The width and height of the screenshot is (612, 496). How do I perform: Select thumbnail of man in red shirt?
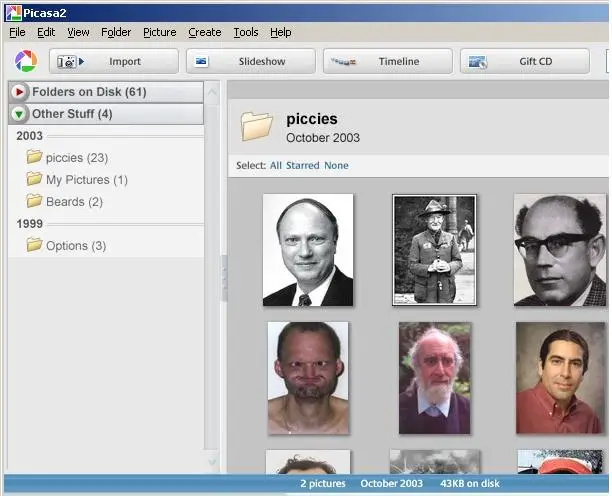tap(560, 378)
